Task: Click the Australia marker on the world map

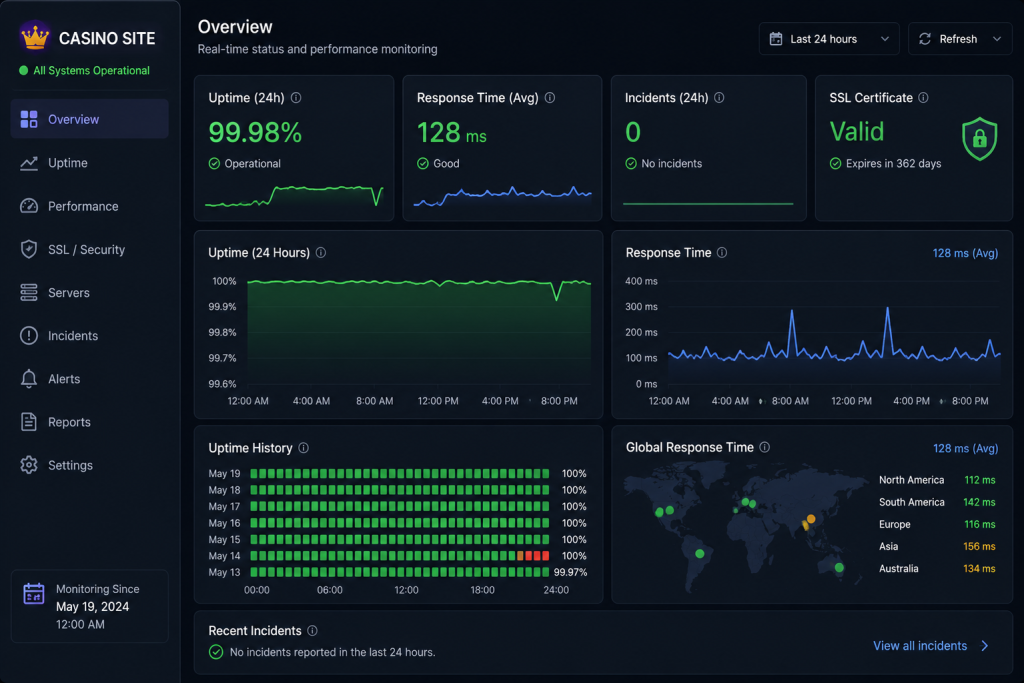Action: [839, 567]
